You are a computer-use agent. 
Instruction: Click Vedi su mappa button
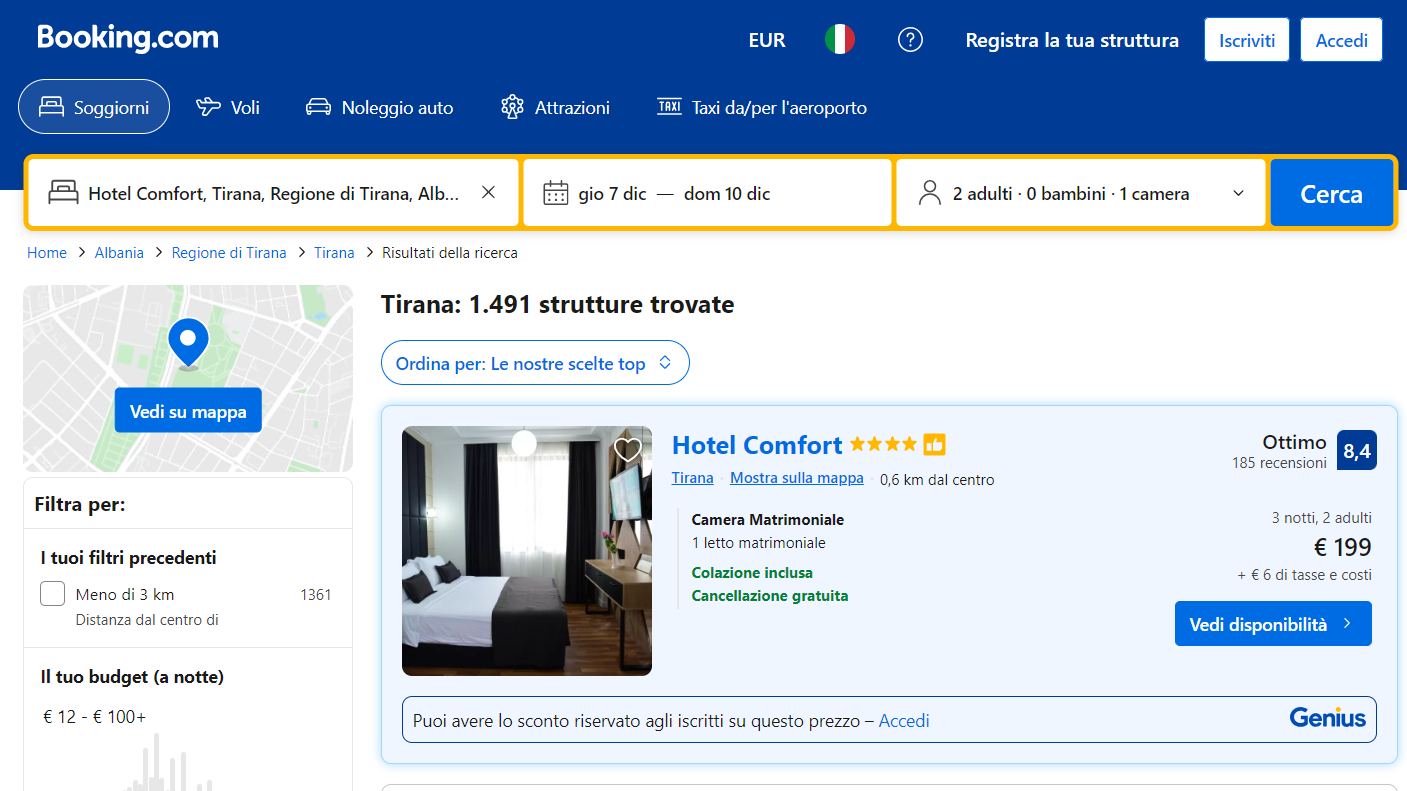coord(188,411)
